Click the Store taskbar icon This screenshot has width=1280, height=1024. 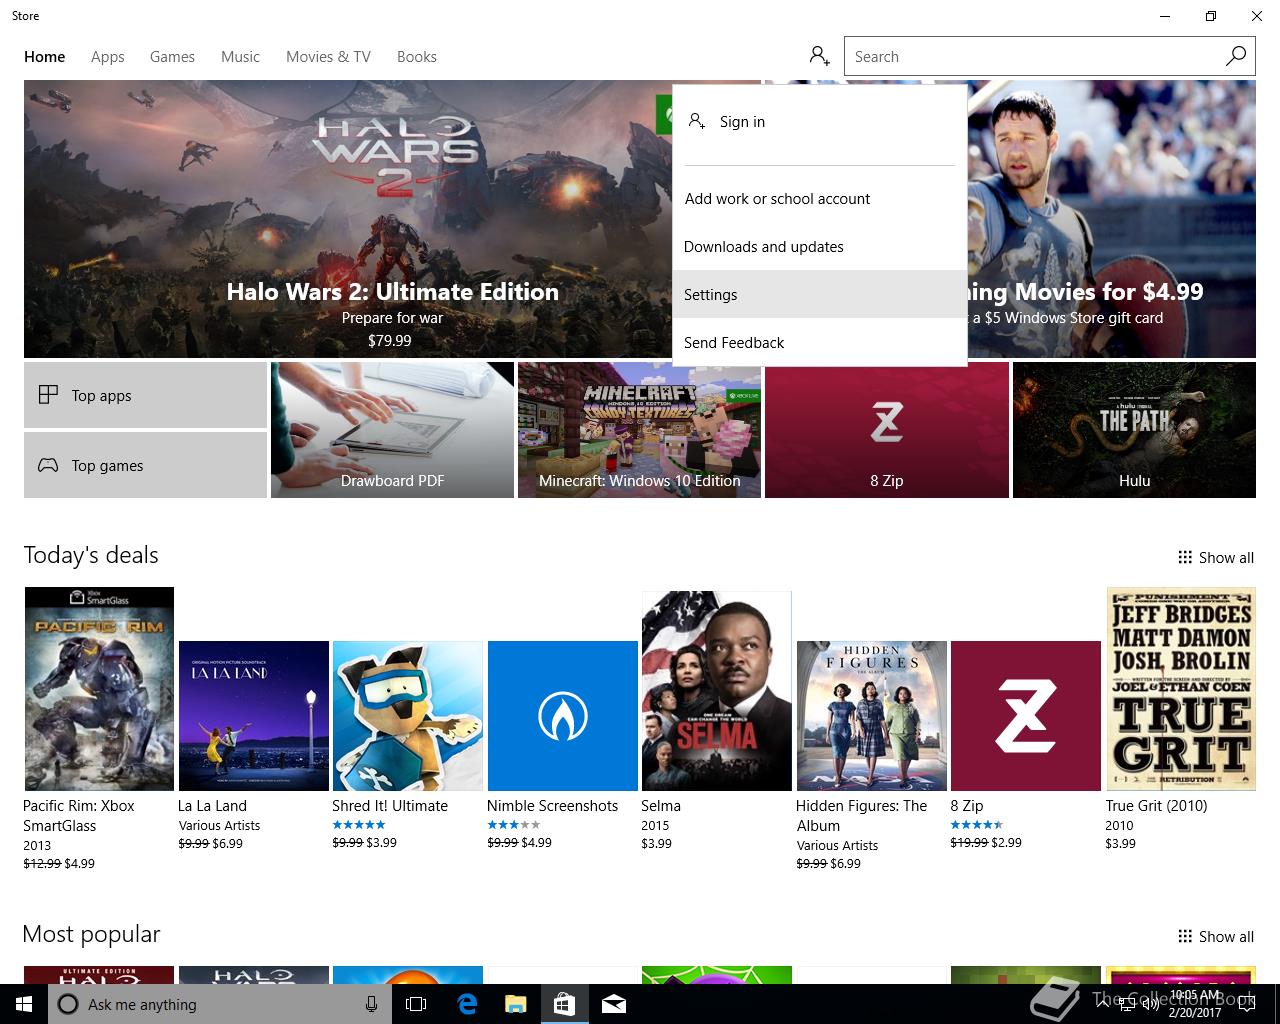click(x=564, y=1004)
